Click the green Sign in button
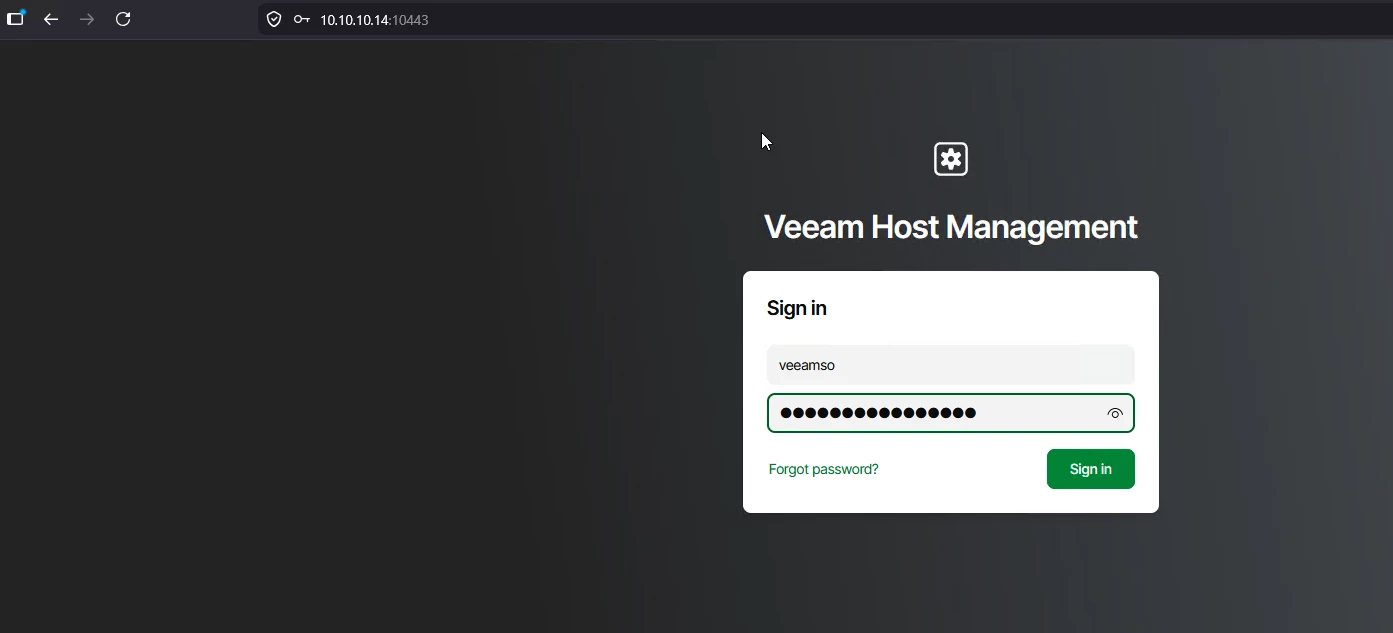The image size is (1393, 633). [1091, 469]
